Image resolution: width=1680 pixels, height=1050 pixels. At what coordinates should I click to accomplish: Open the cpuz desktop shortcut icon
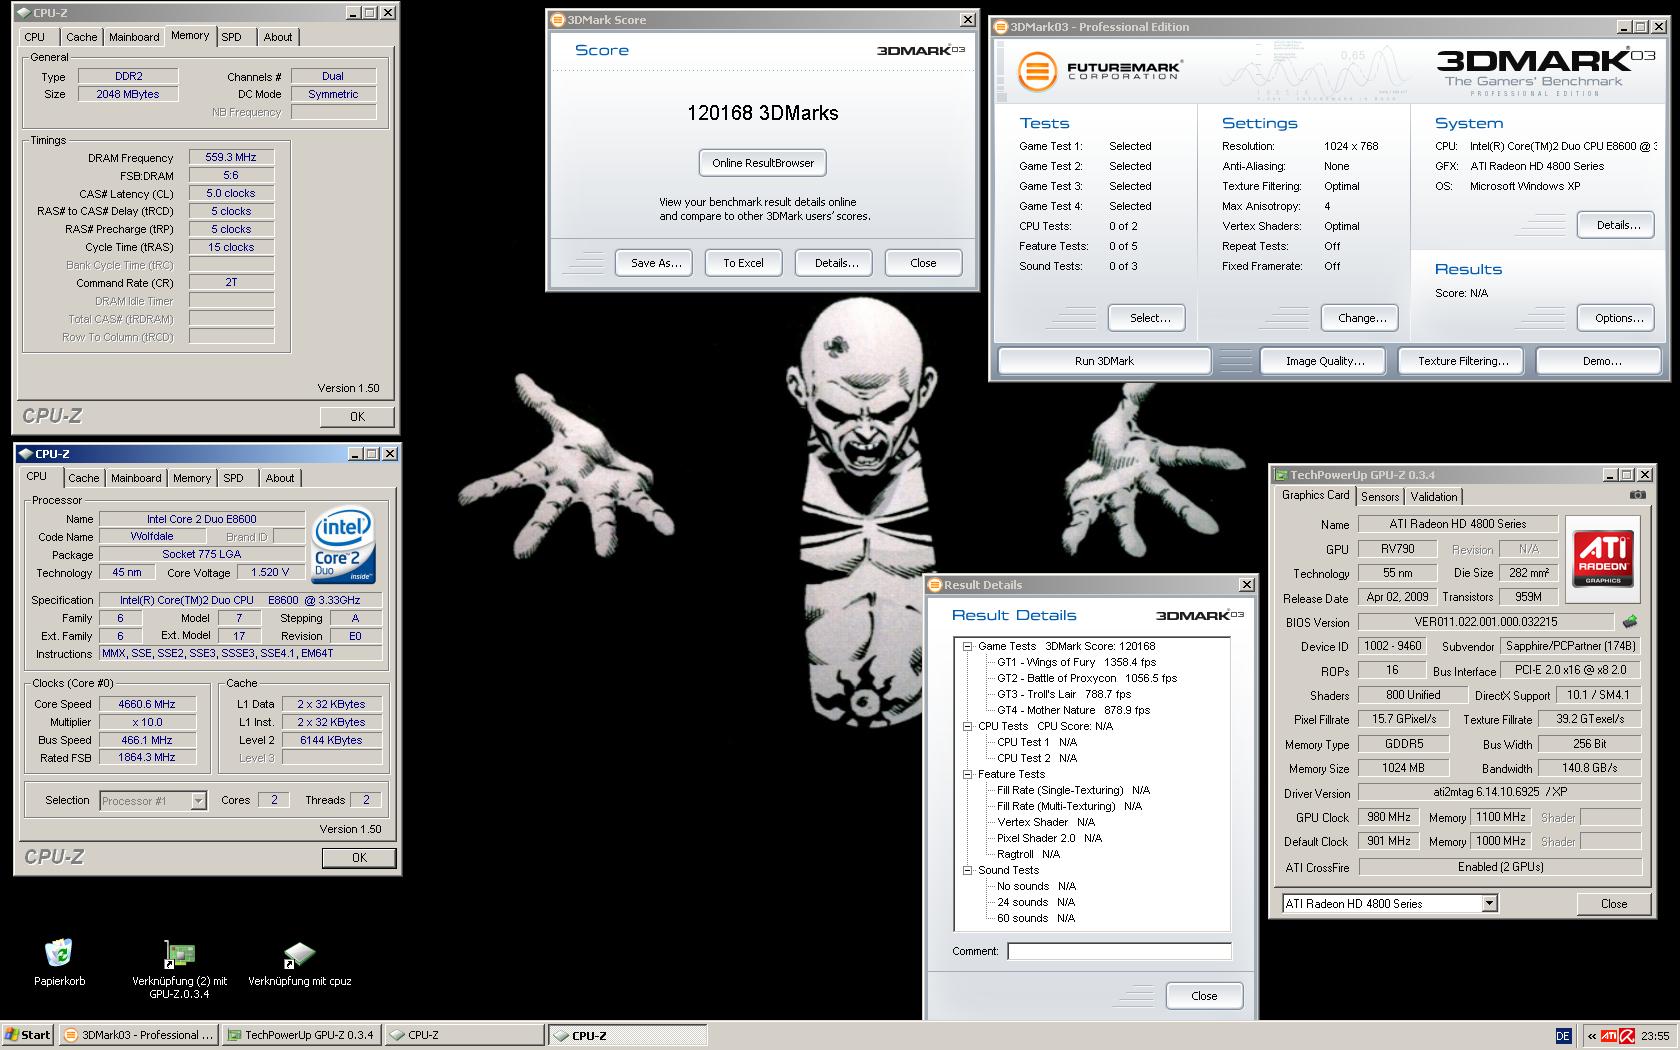pyautogui.click(x=299, y=955)
